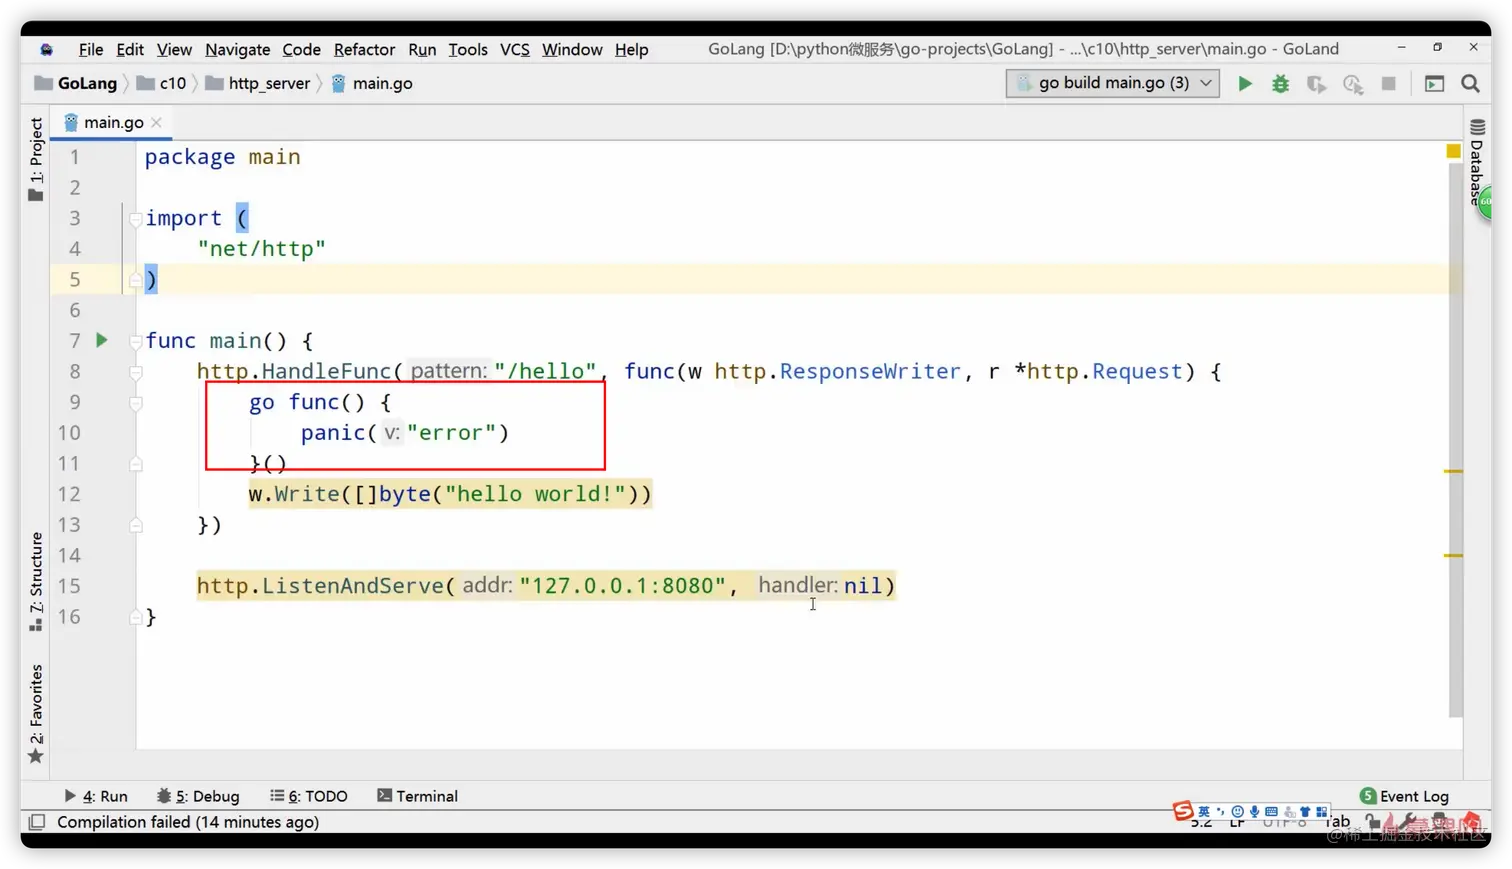Viewport: 1512px width, 869px height.
Task: Collapse the go func block at line 9
Action: pos(135,403)
